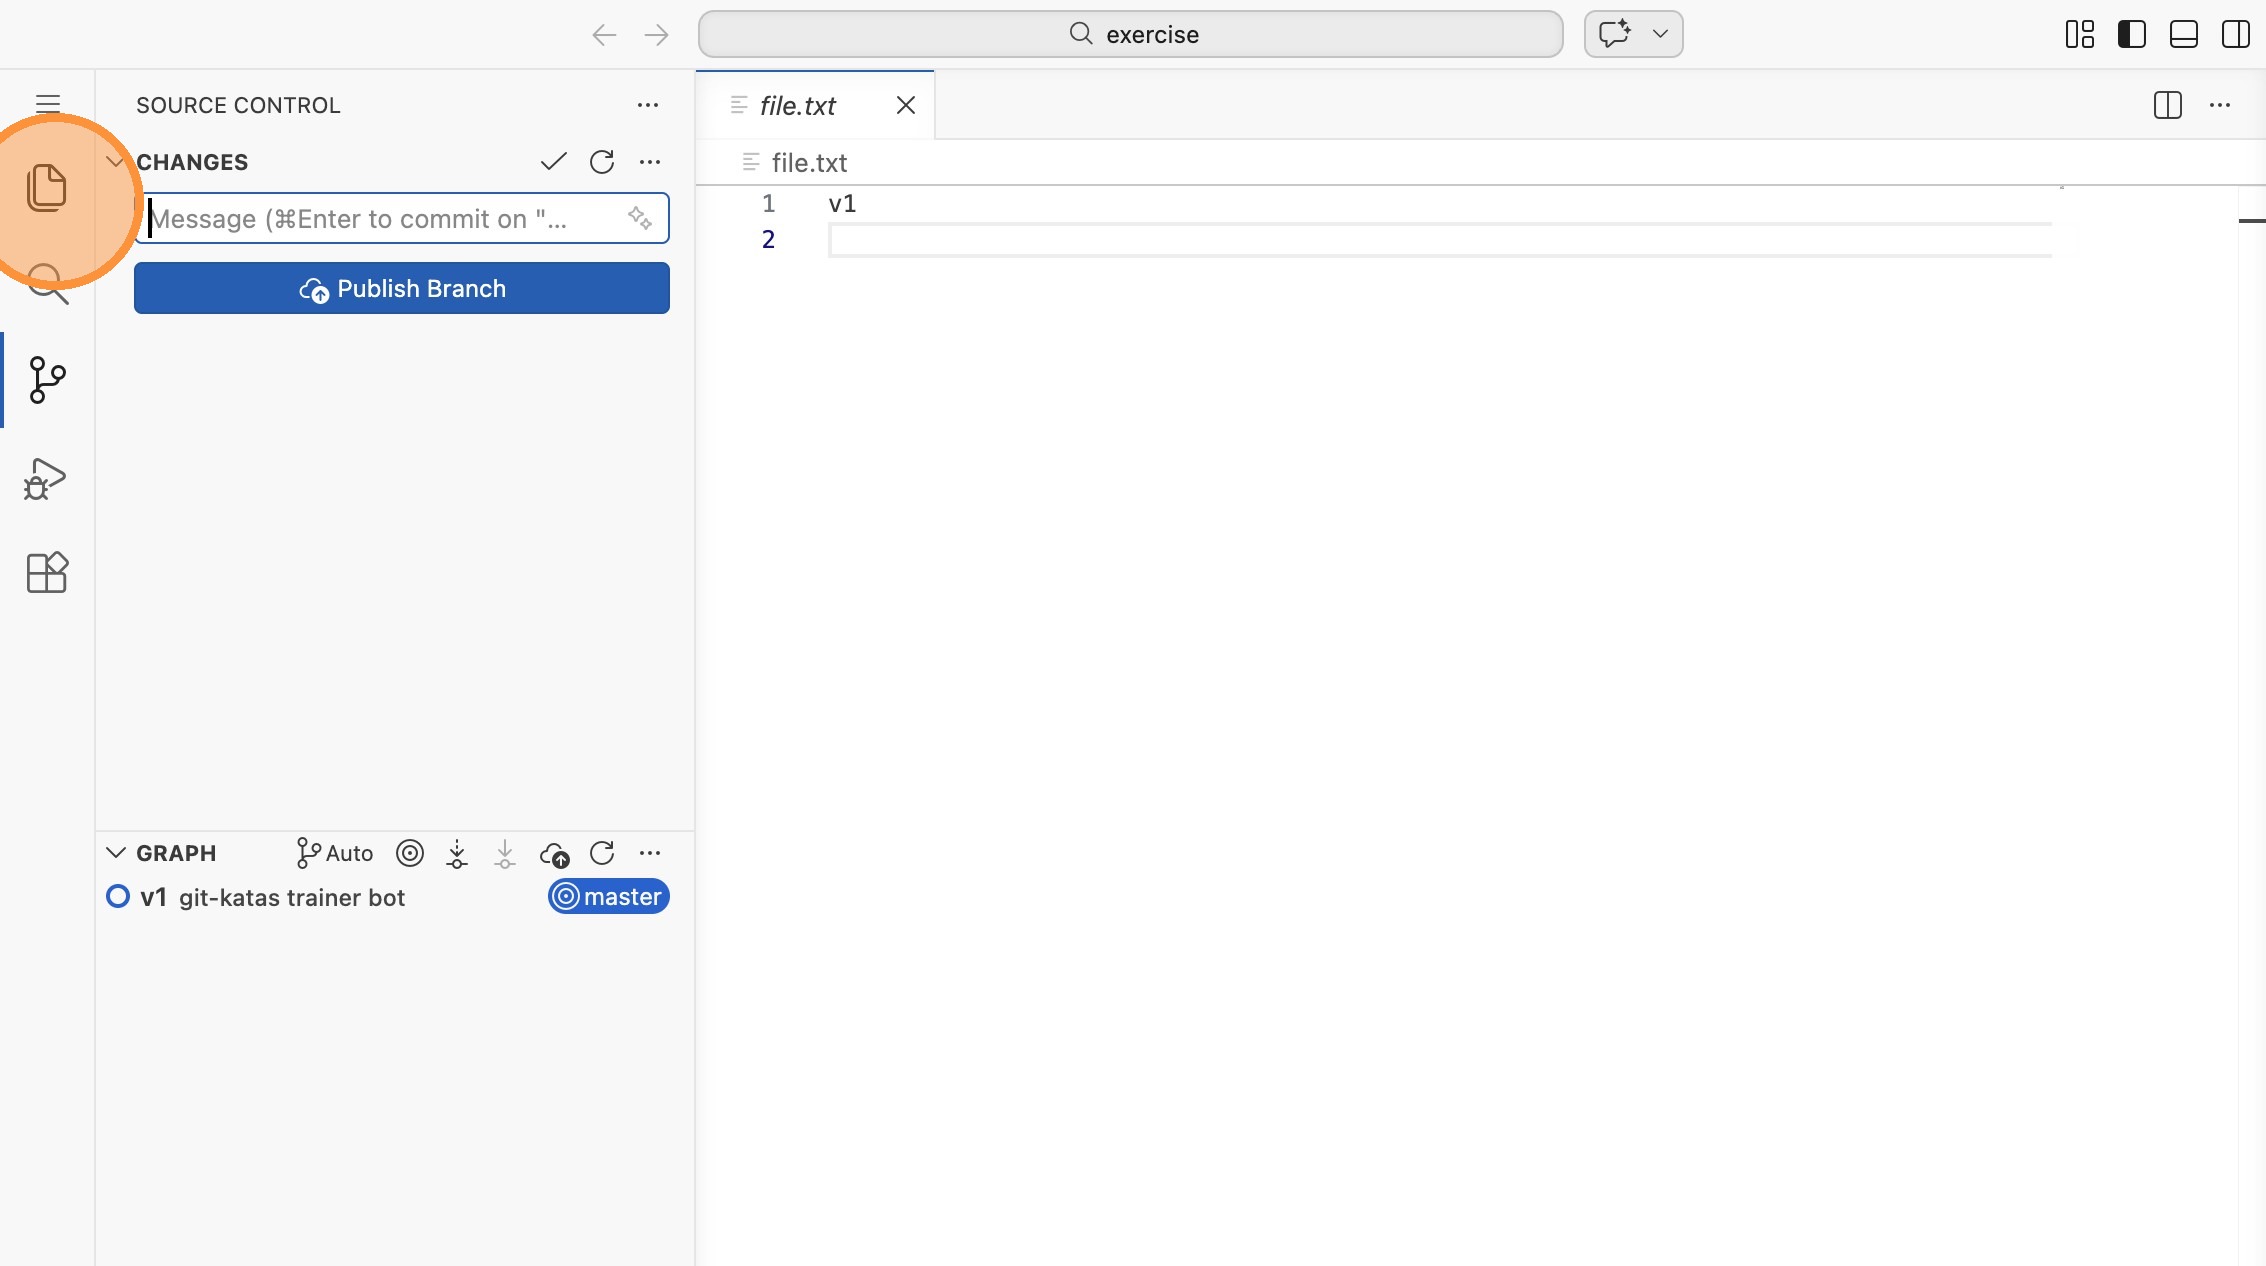Toggle the primary side bar visibility

point(2131,34)
